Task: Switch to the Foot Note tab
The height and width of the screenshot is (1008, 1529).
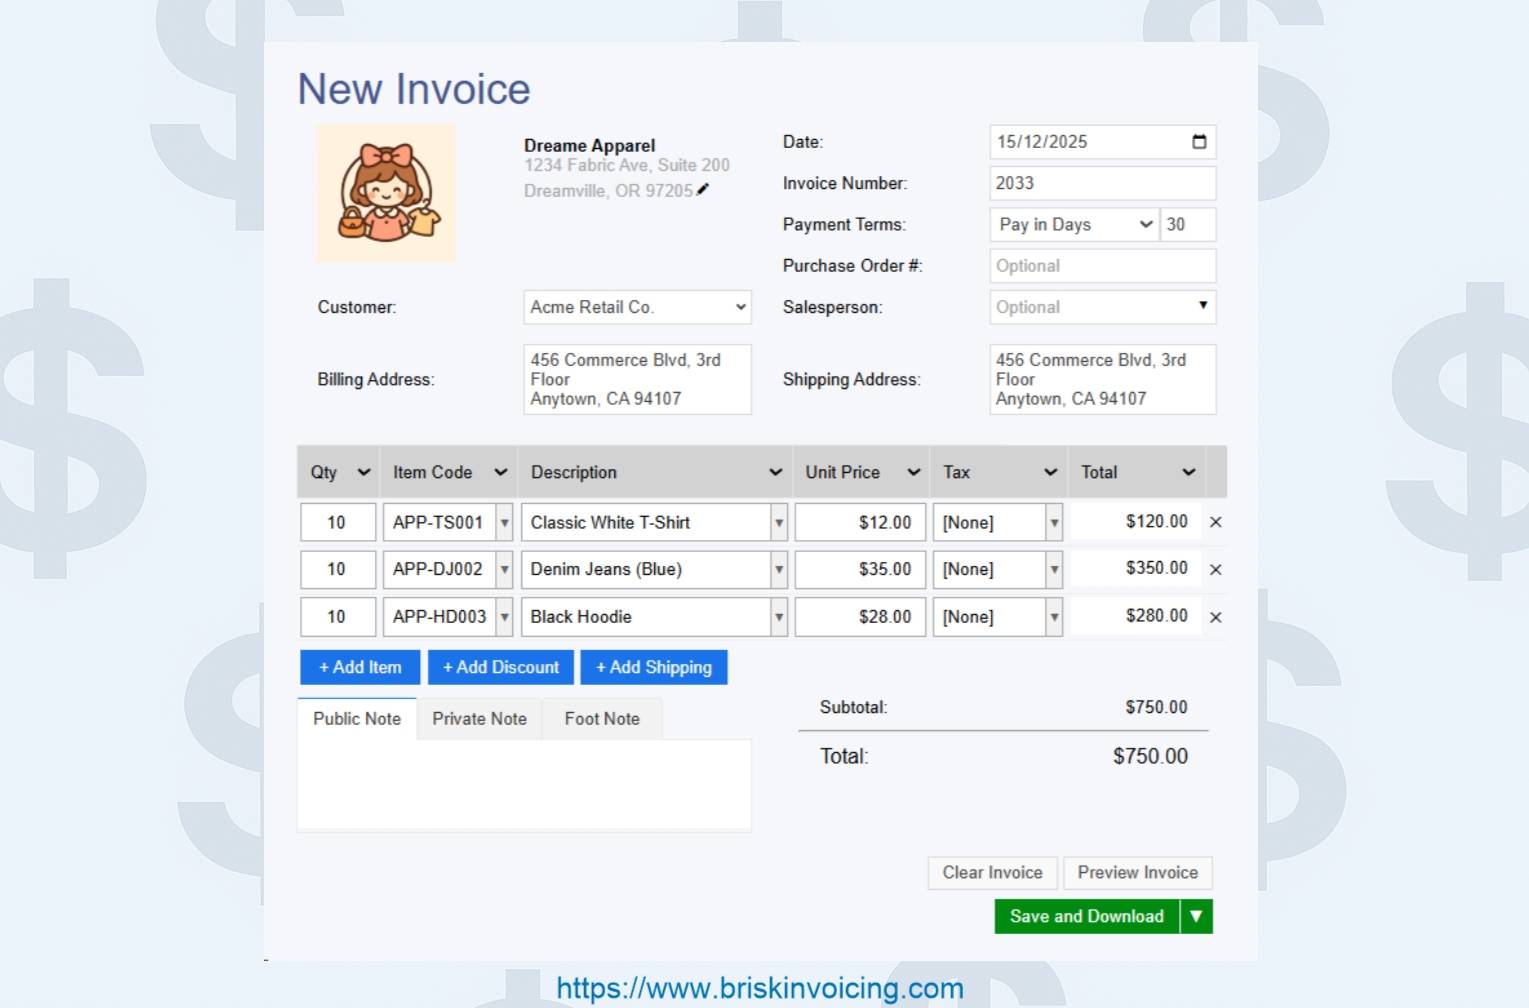Action: 601,718
